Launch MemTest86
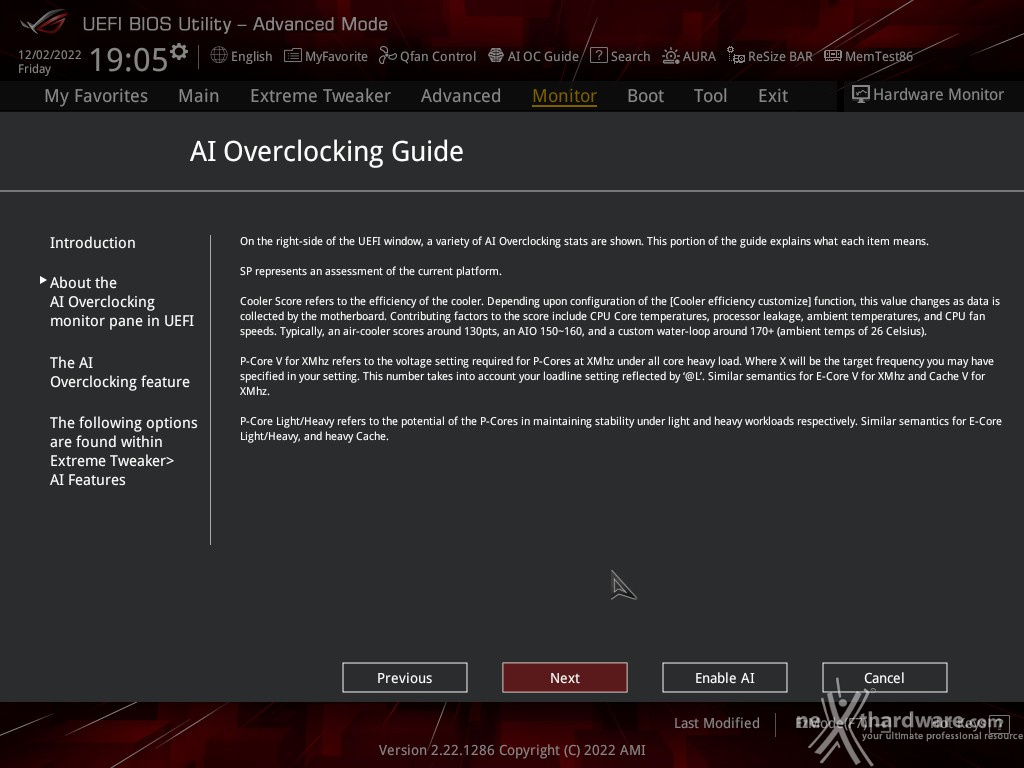The image size is (1024, 768). pos(869,56)
